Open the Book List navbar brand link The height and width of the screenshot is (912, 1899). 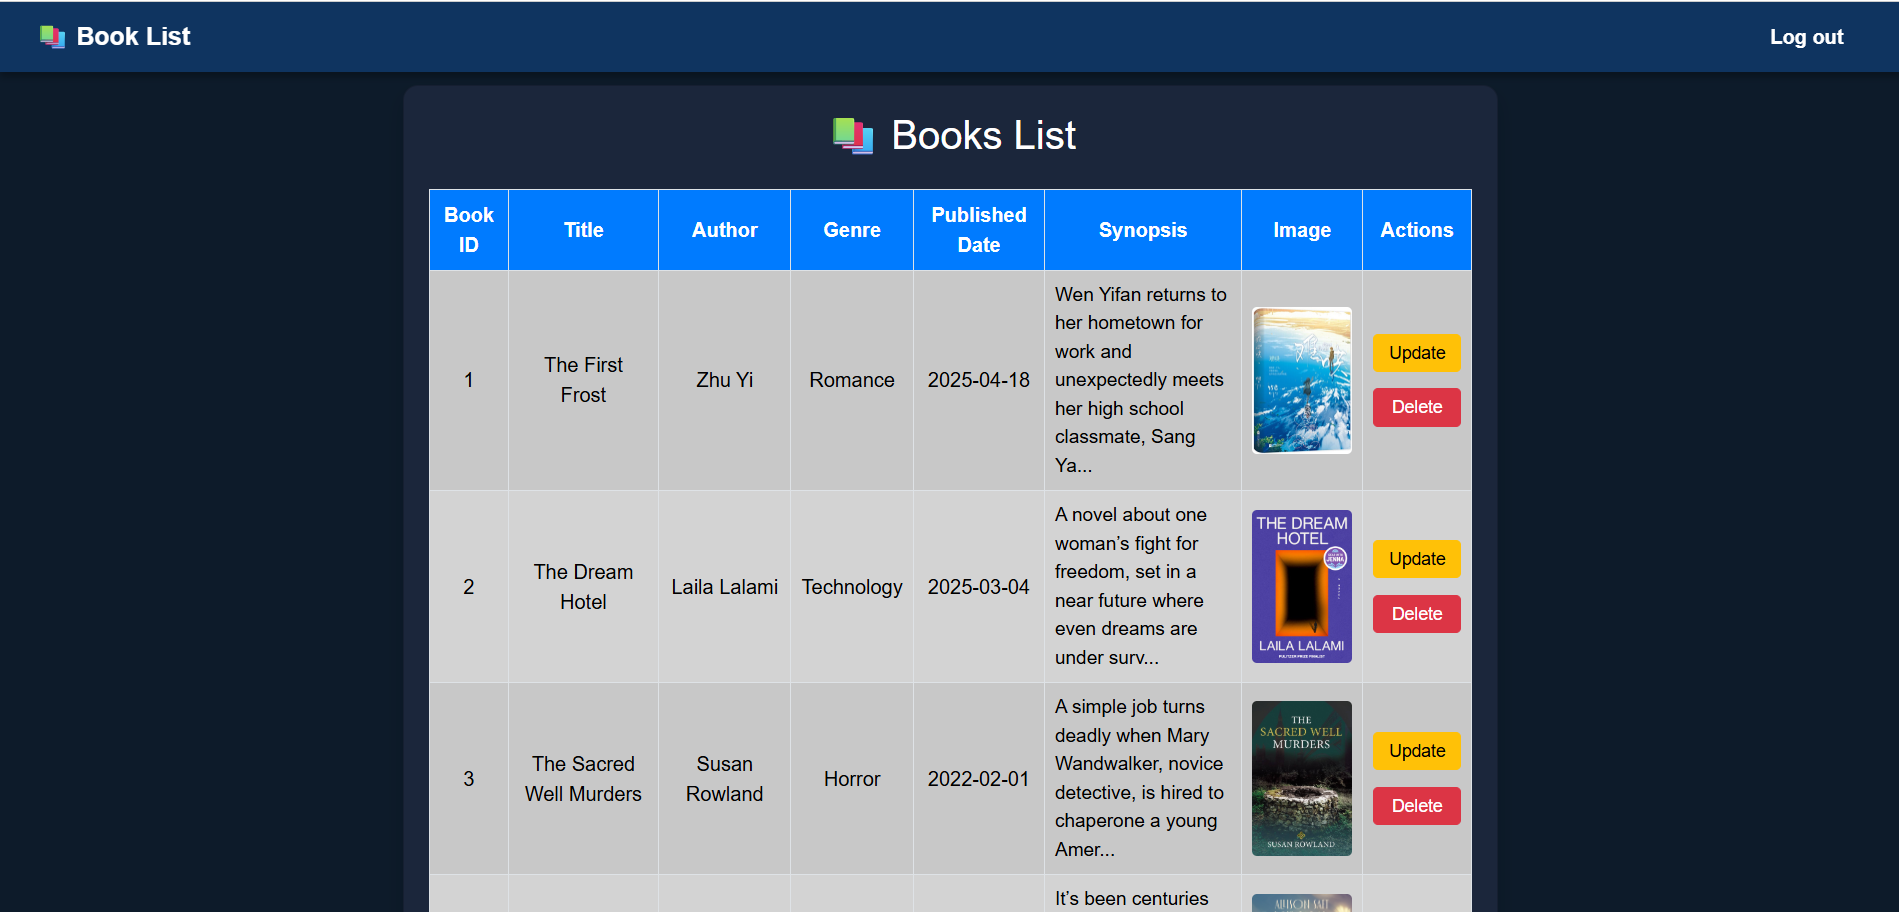115,37
